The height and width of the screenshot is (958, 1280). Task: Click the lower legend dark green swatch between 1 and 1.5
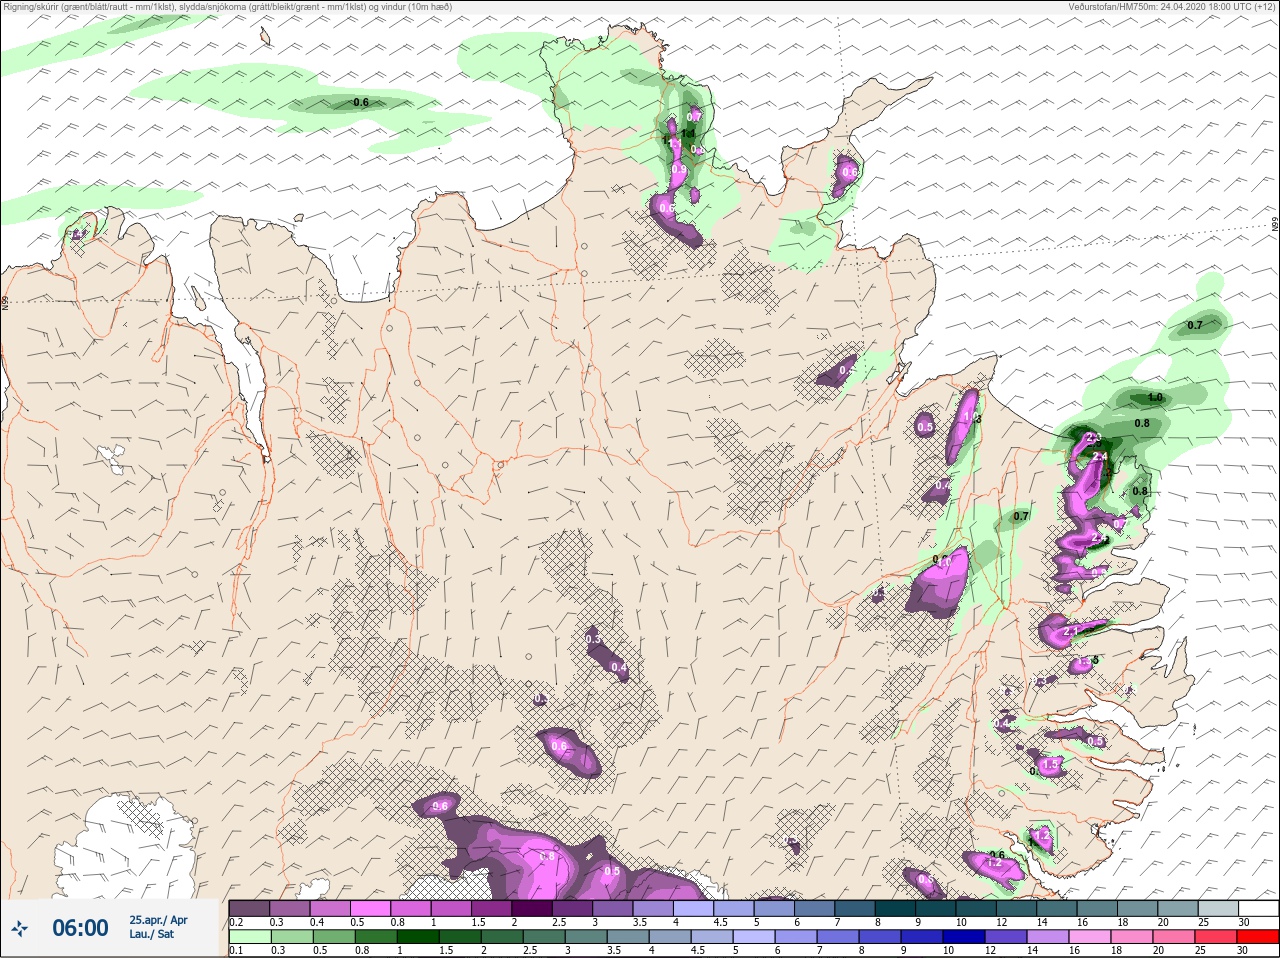(416, 937)
